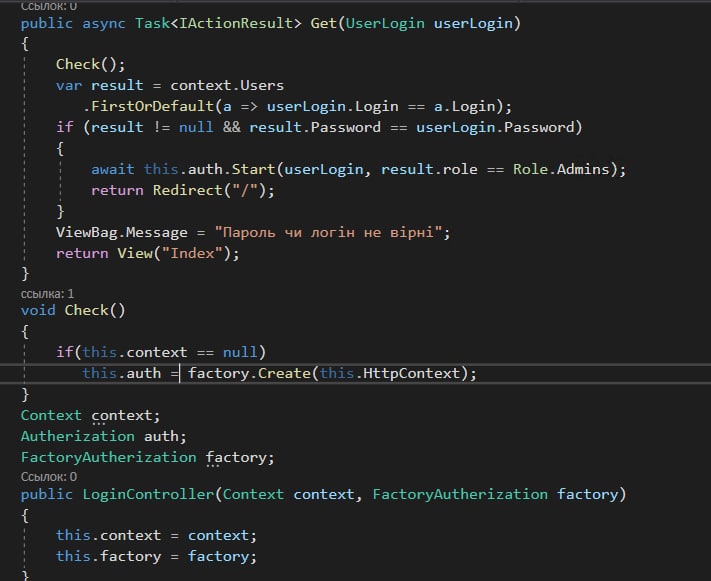Click "this.context" in the constructor body
Screen dimensions: 711x581
[108, 535]
